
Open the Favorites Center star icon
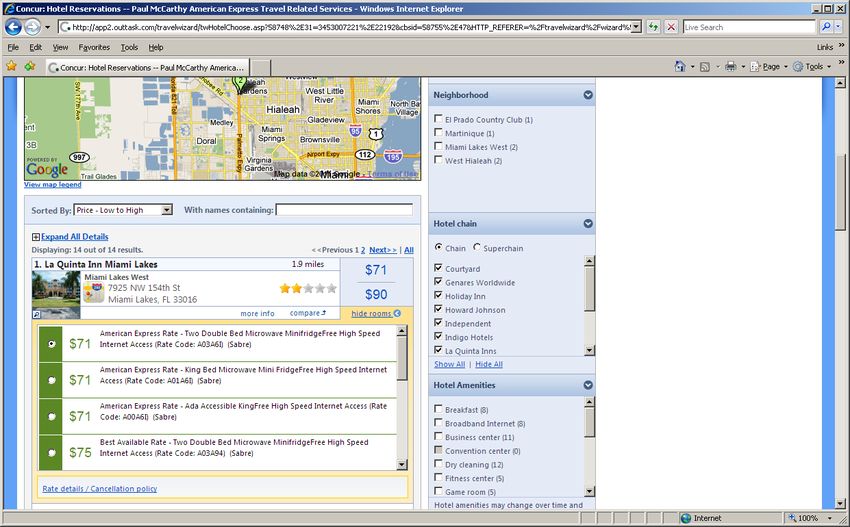click(11, 66)
